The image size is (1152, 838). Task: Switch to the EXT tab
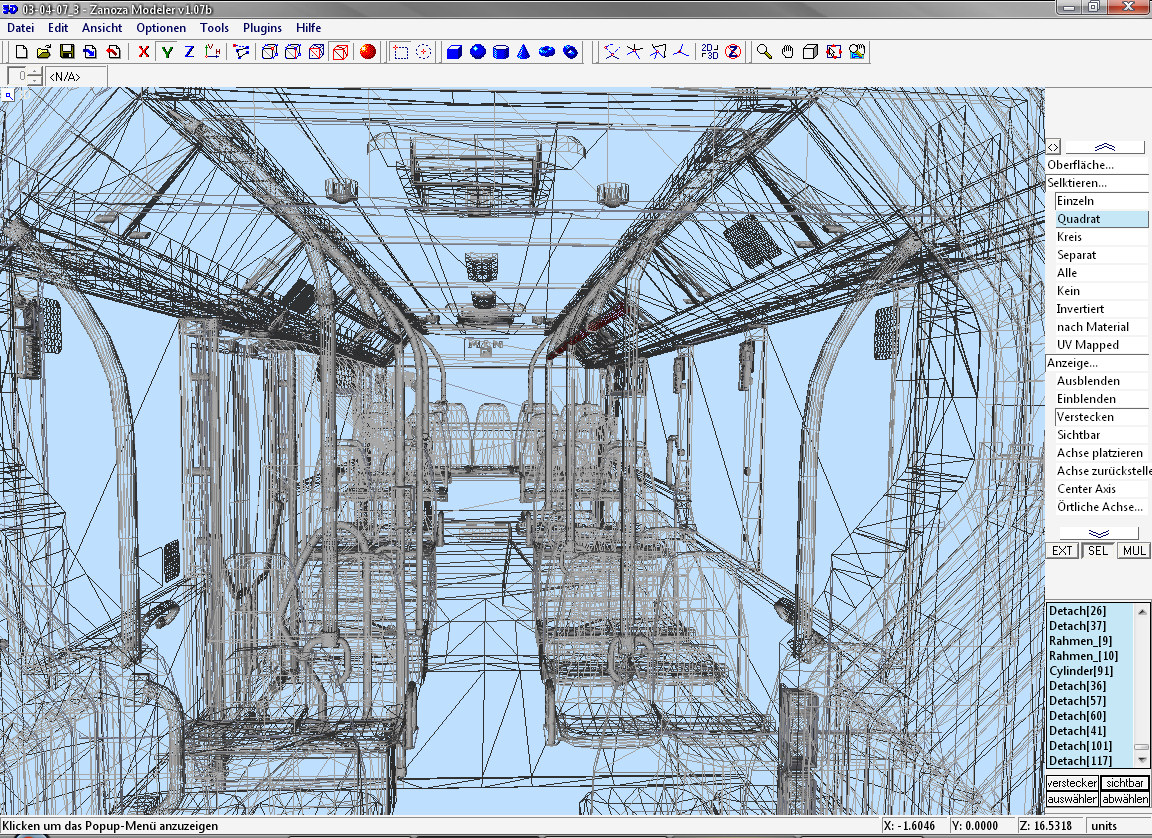tap(1062, 551)
